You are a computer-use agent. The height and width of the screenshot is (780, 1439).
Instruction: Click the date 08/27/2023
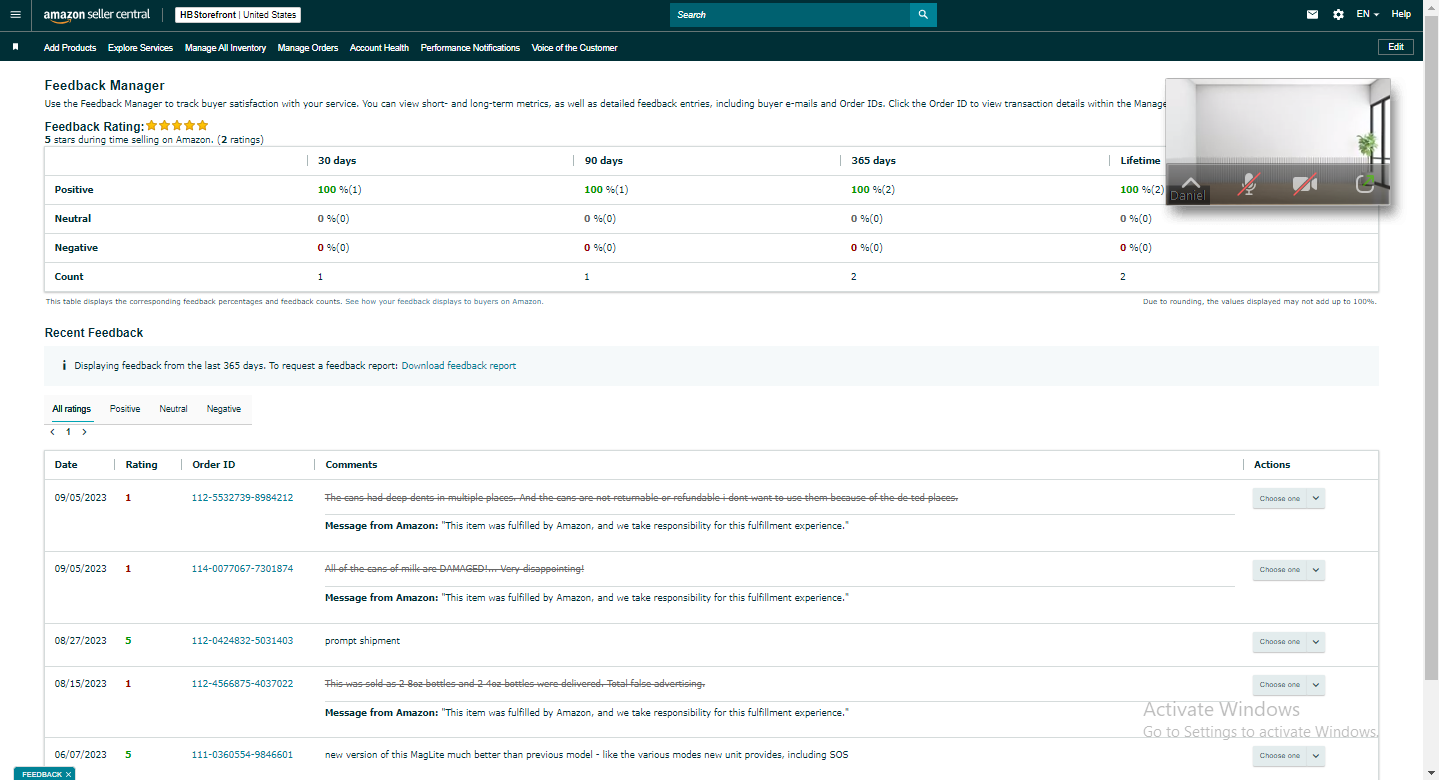[80, 641]
